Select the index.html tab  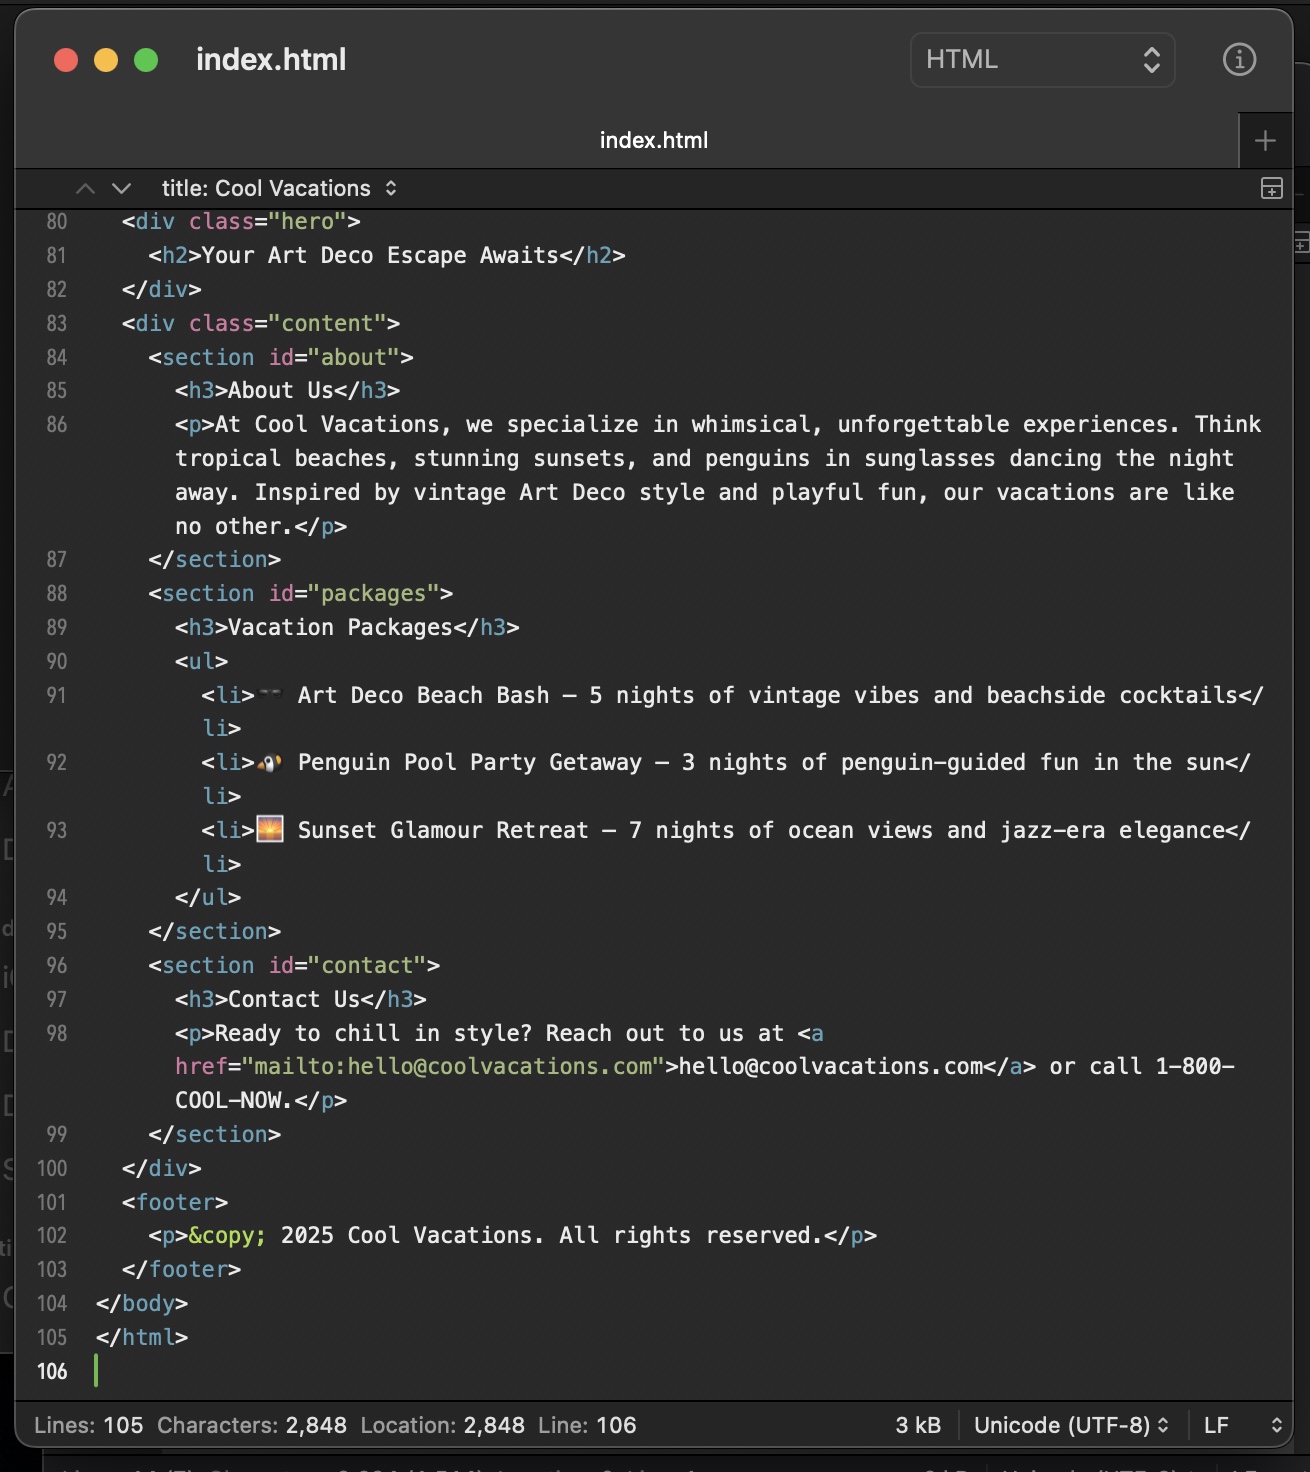point(654,141)
